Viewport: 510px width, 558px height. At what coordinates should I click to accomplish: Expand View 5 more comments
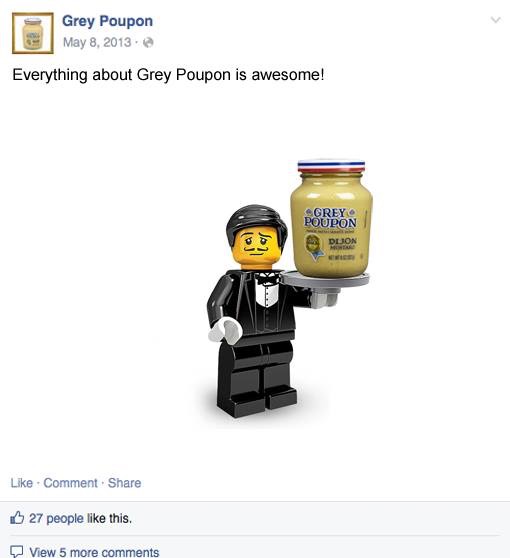click(94, 552)
